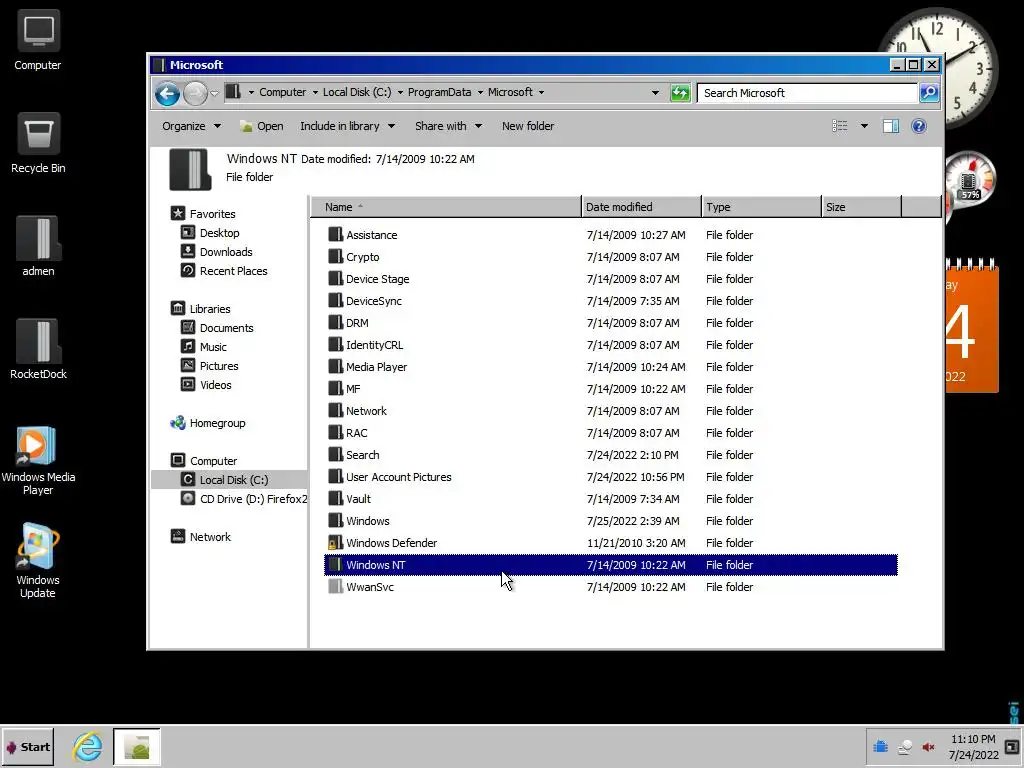The width and height of the screenshot is (1024, 768).
Task: Select Homegroup in the navigation pane
Action: pos(217,423)
